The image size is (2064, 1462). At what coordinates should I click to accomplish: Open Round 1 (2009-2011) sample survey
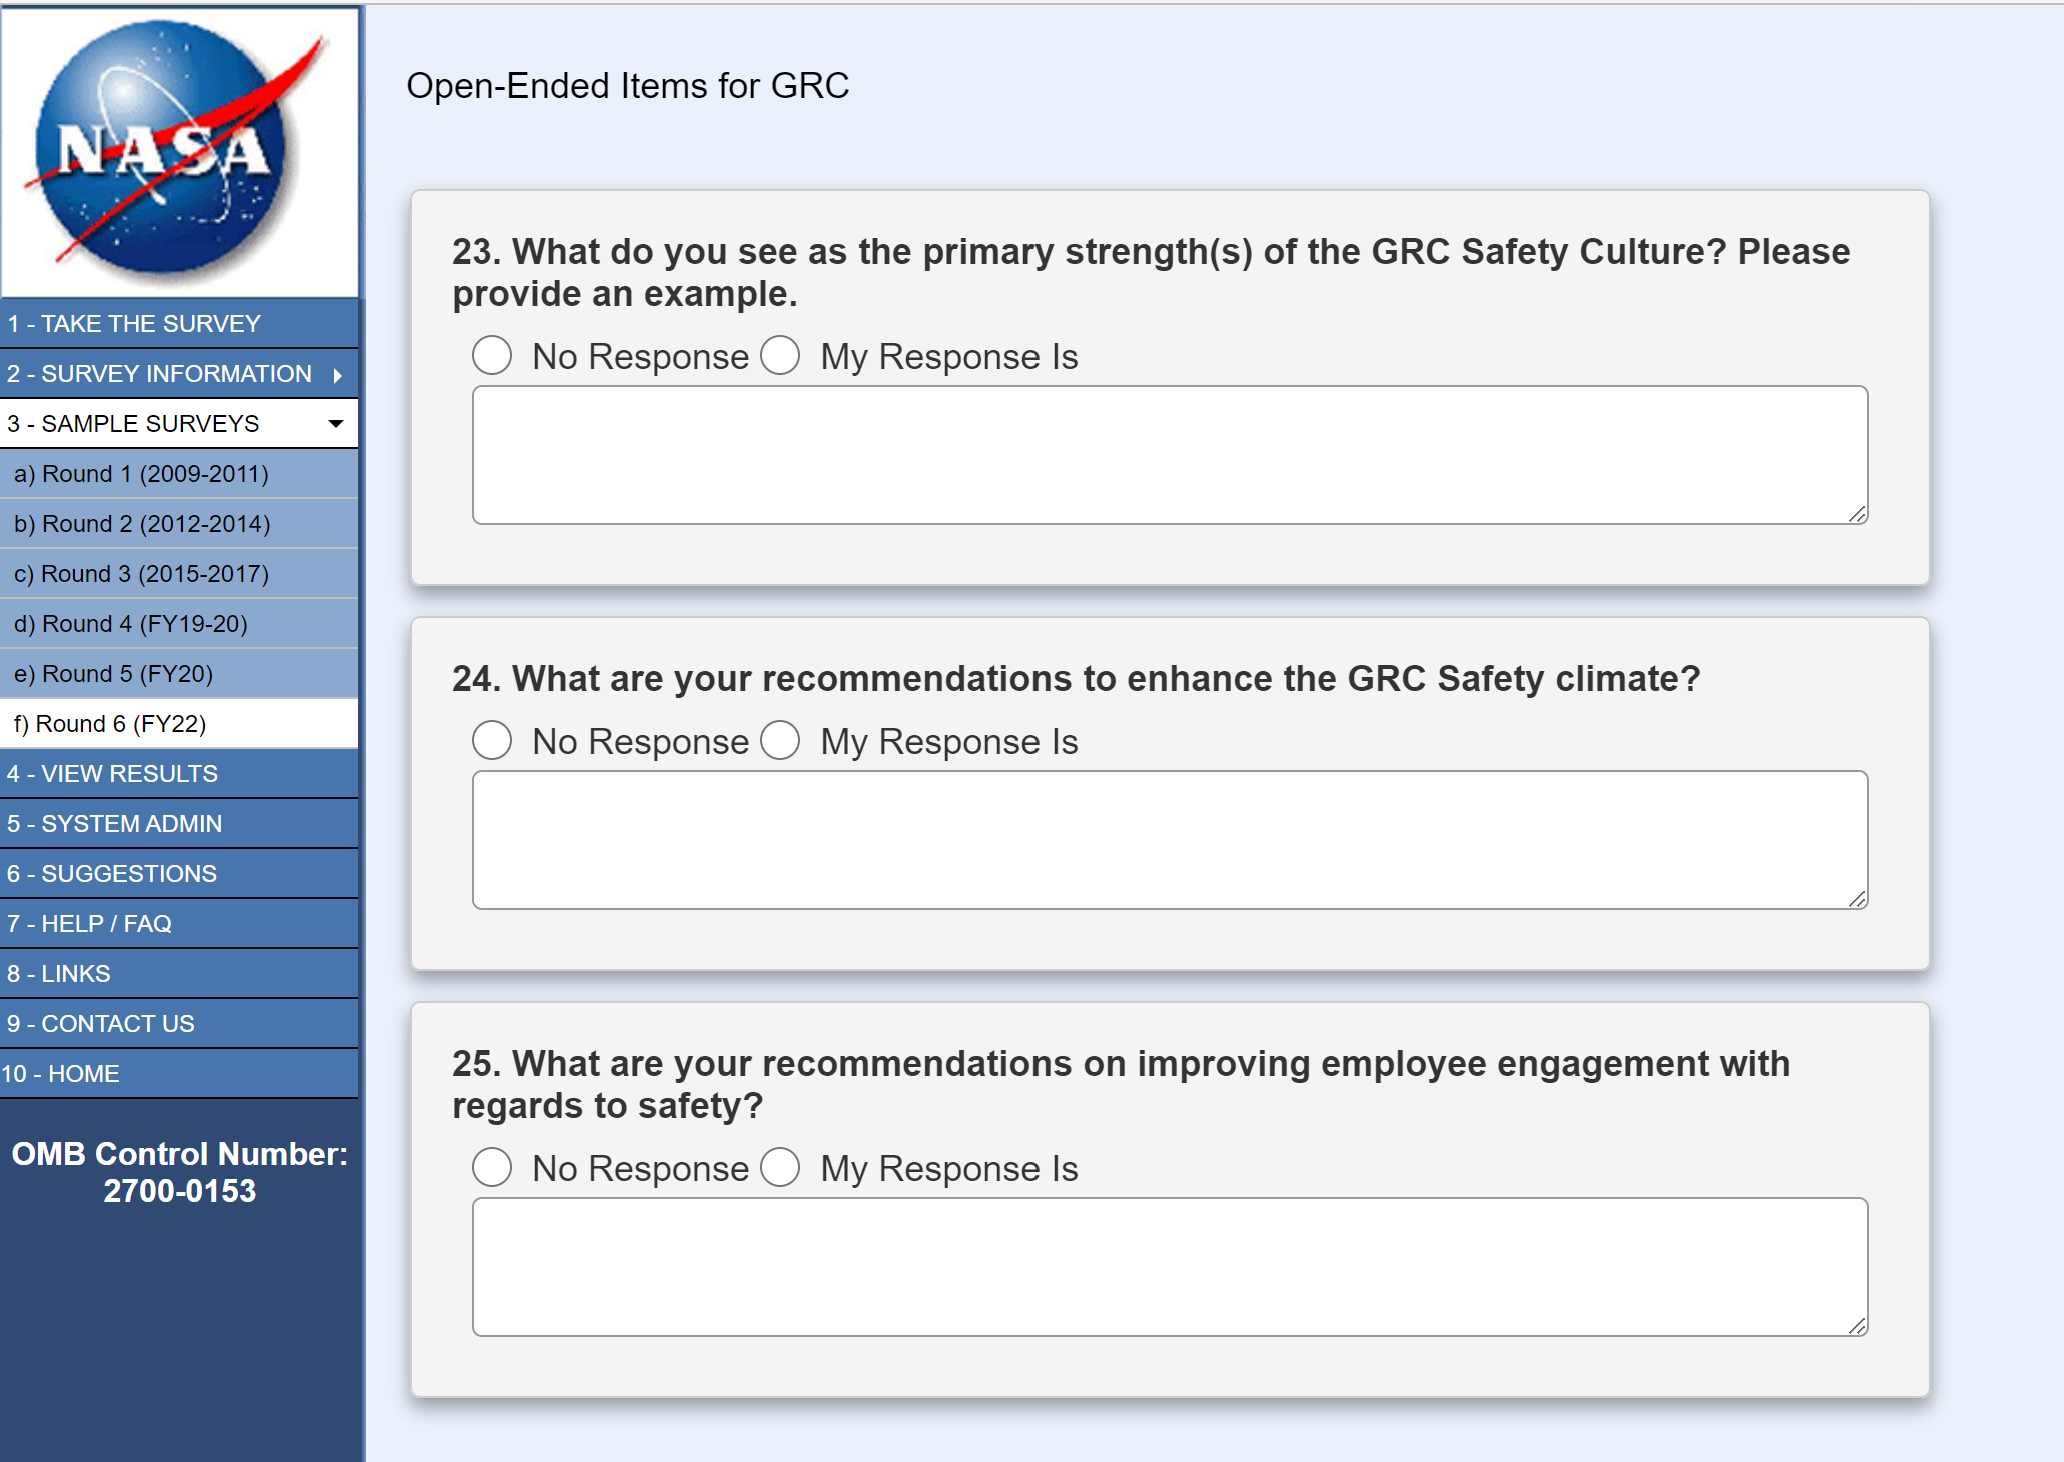141,474
